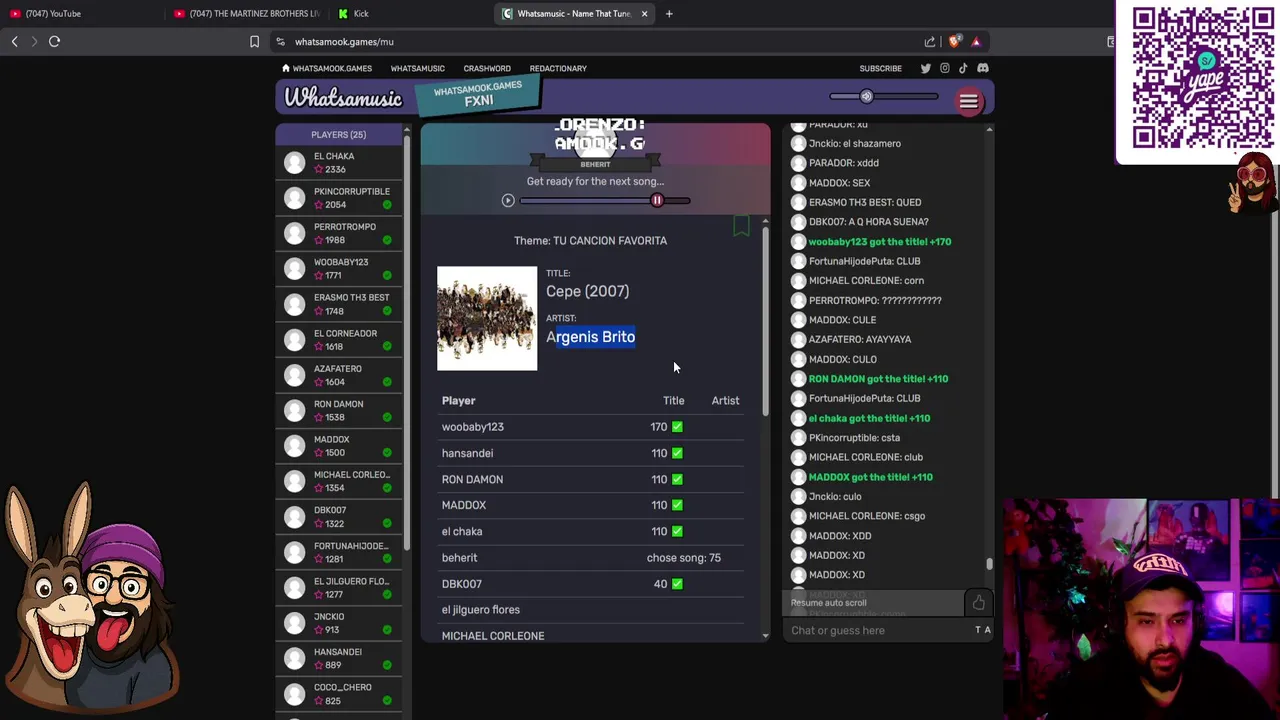This screenshot has width=1280, height=720.
Task: Click Resume auto scroll
Action: click(828, 603)
